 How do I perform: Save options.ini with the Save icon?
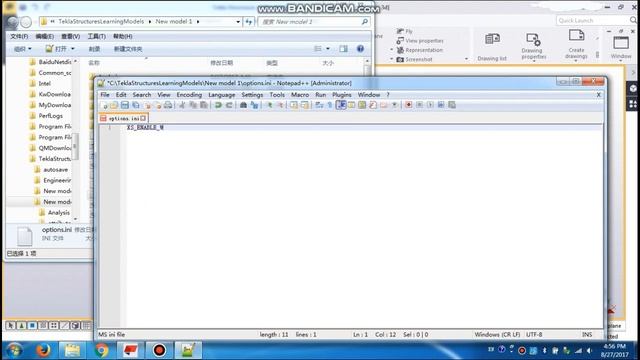coord(125,105)
